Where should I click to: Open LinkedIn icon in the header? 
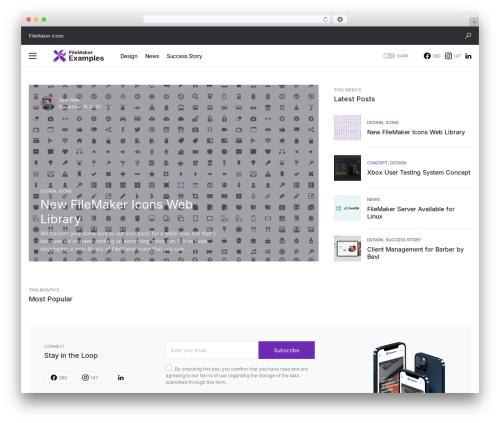click(x=468, y=56)
